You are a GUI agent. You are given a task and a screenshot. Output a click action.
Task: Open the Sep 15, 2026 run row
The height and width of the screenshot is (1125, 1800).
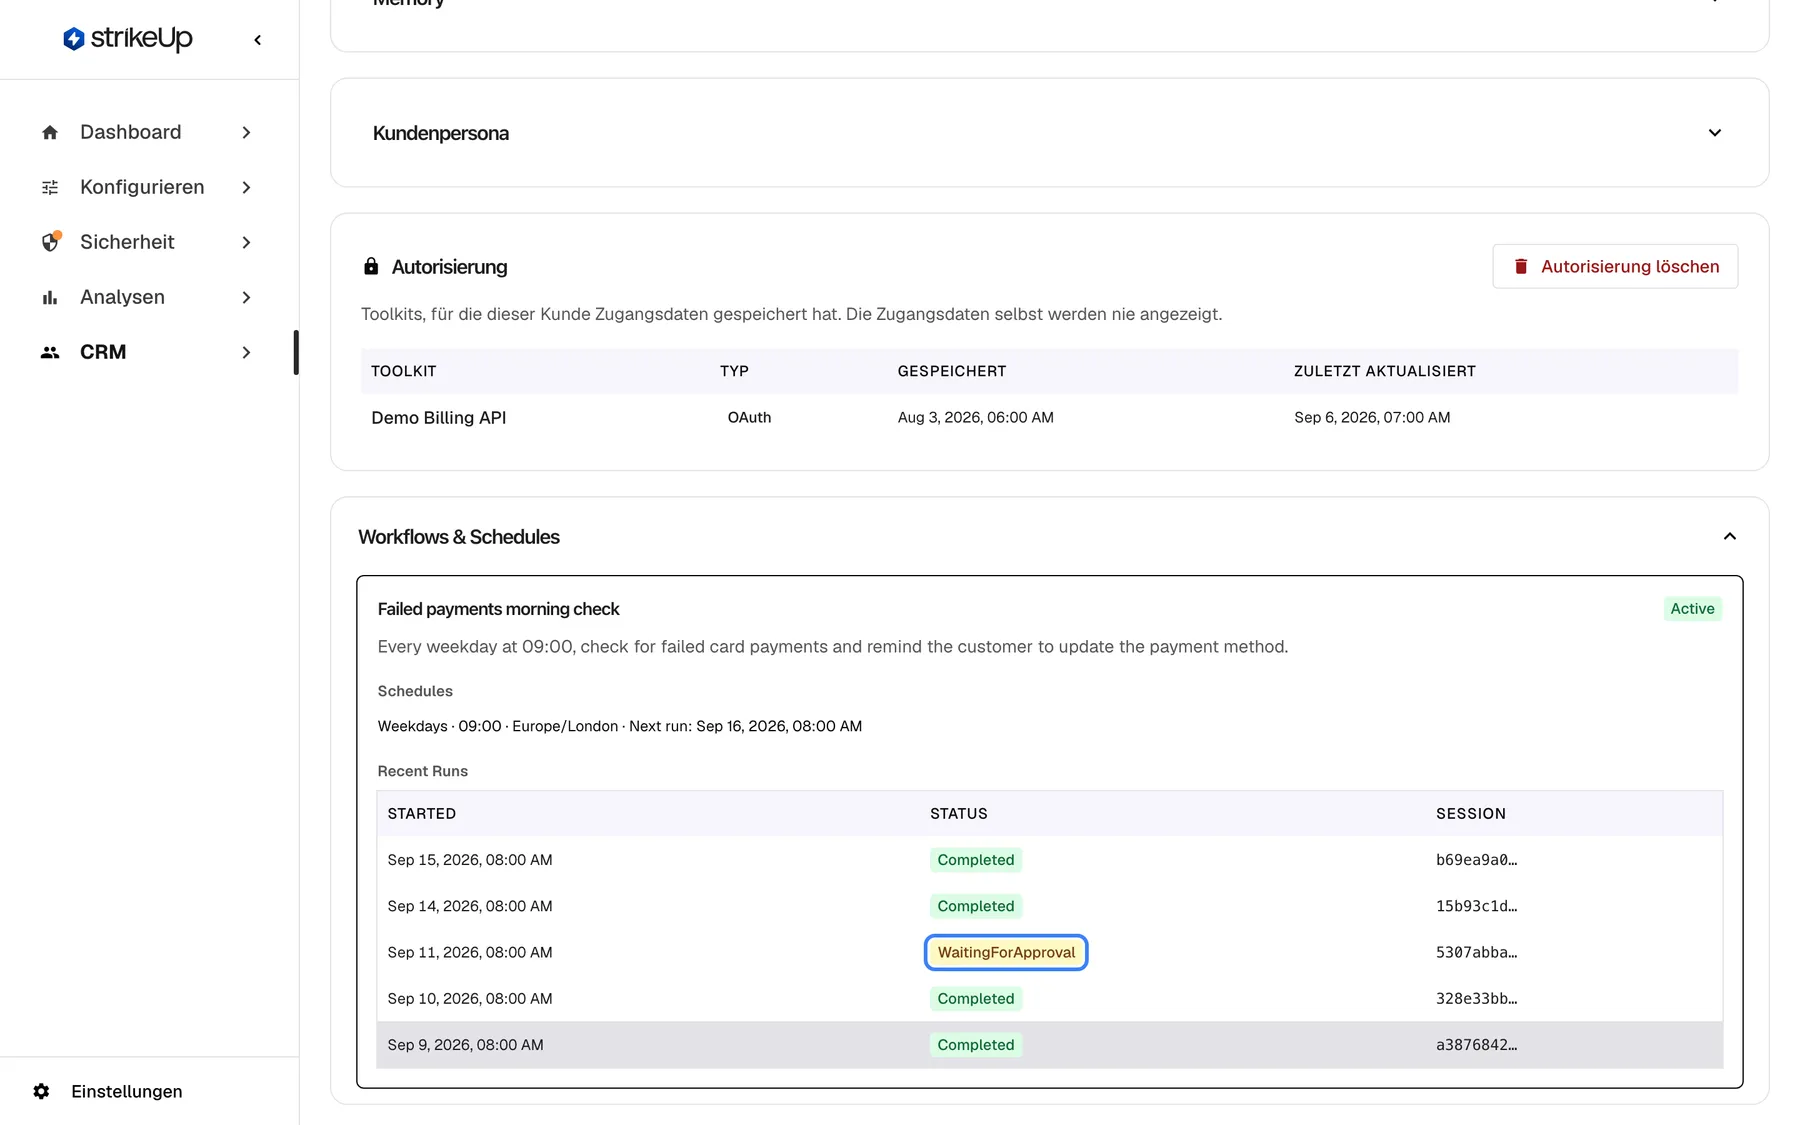point(1049,860)
